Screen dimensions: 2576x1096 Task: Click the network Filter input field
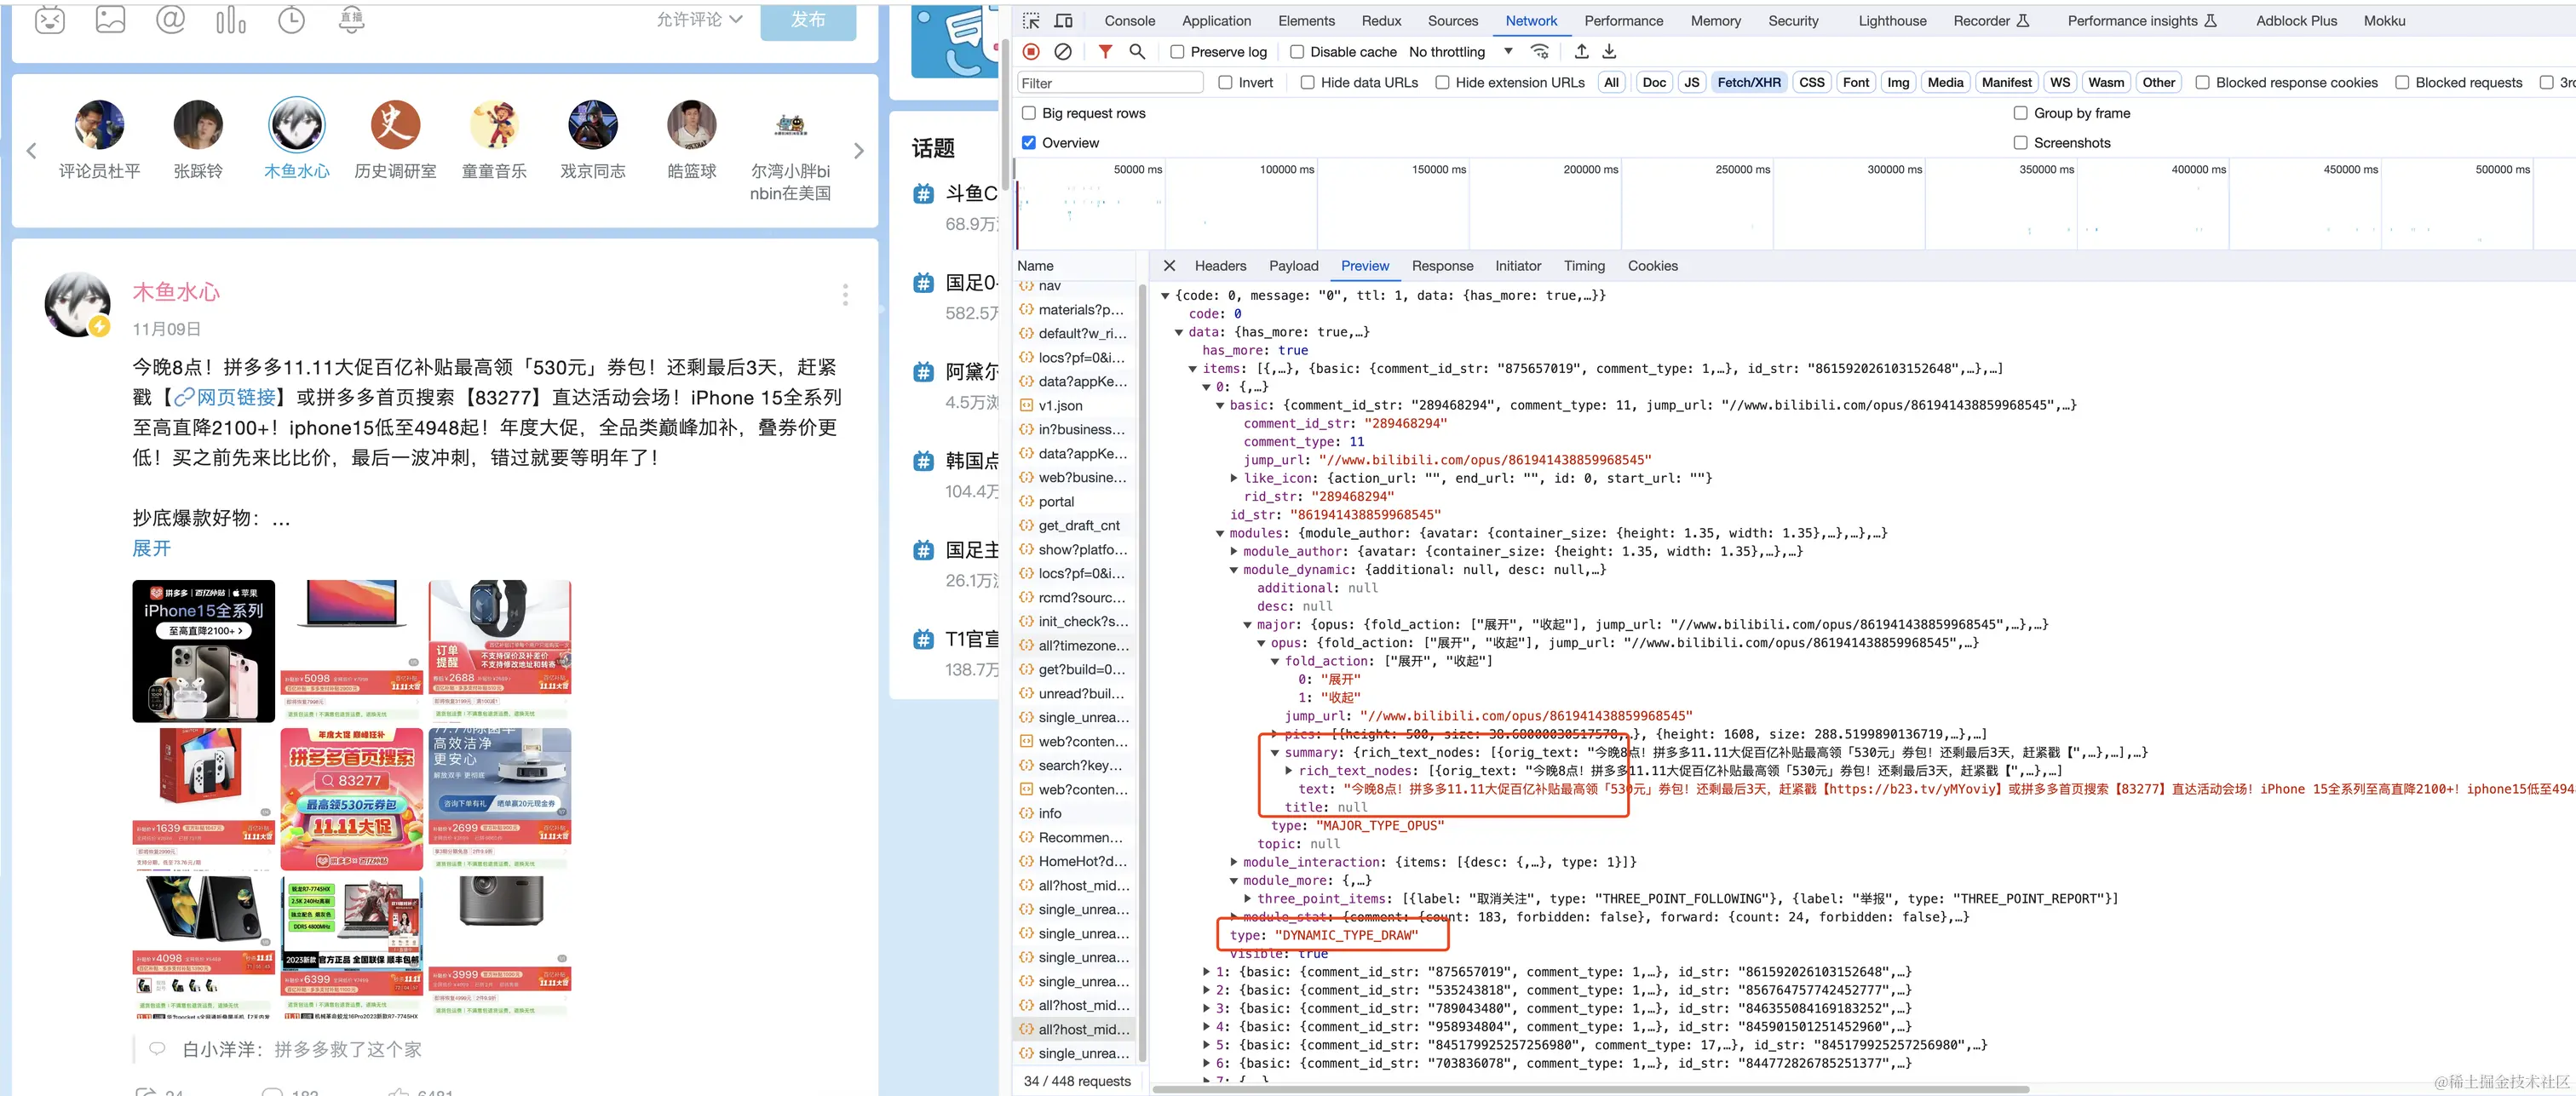(x=1110, y=83)
